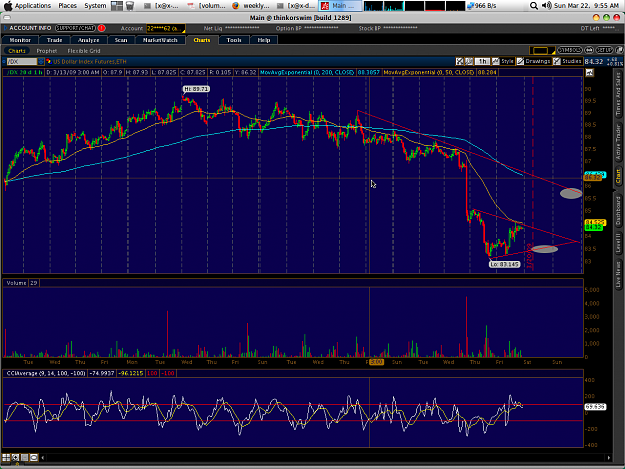Viewport: 625px width, 469px height.
Task: Open the Trade tab
Action: click(54, 40)
